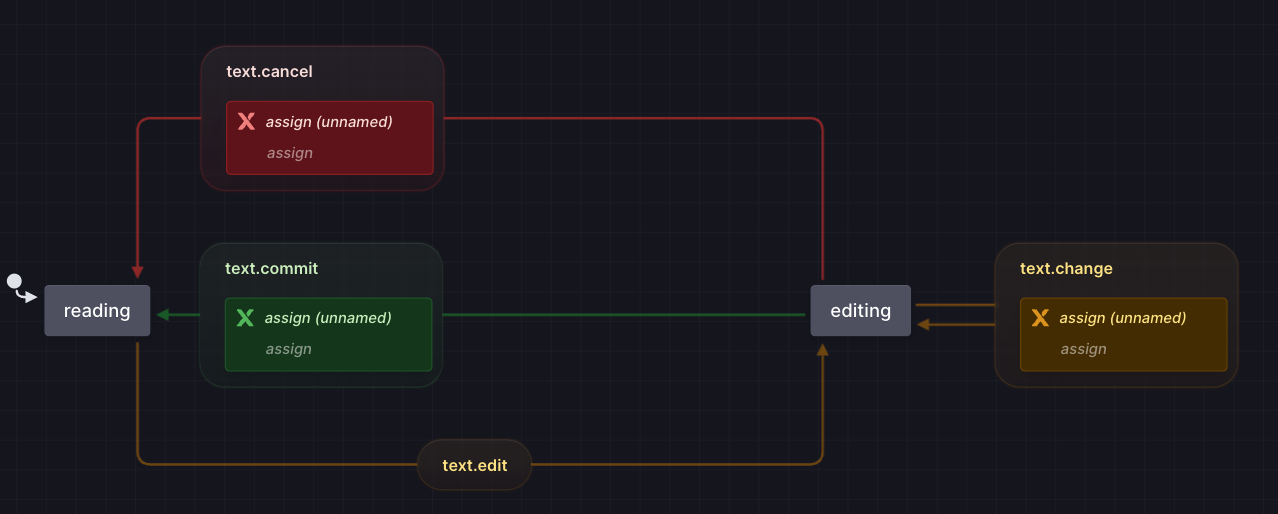Screen dimensions: 1278x514
Task: Click the red arrowhead pointing down into reading
Action: click(x=138, y=272)
